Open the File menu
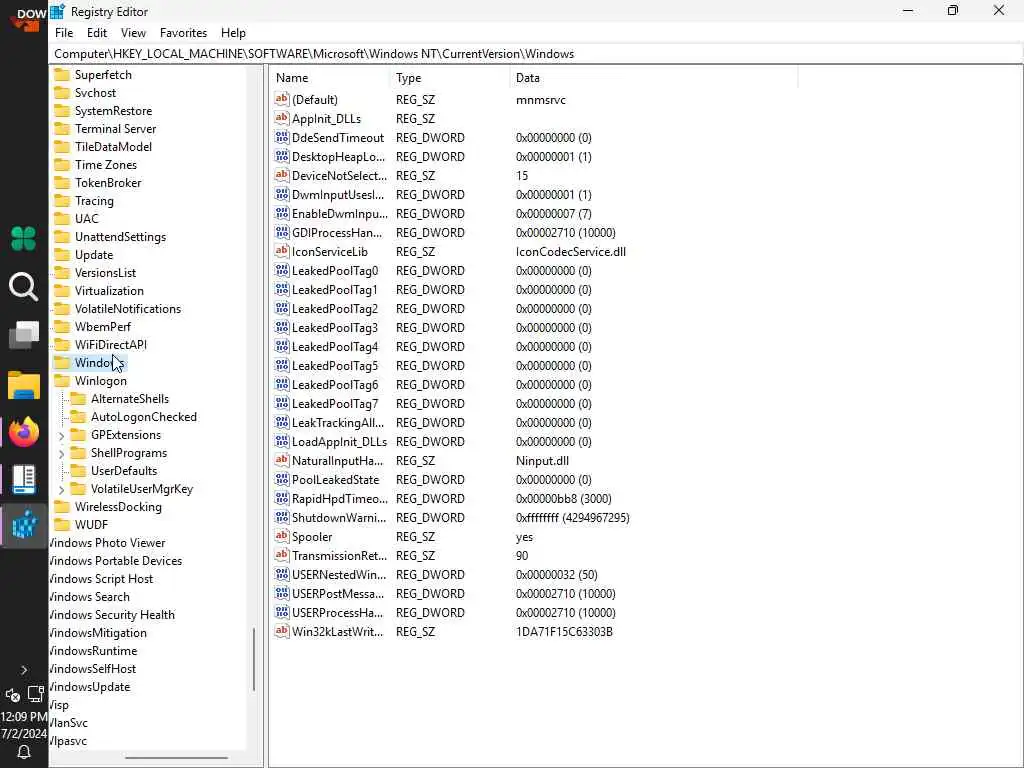 click(x=64, y=33)
